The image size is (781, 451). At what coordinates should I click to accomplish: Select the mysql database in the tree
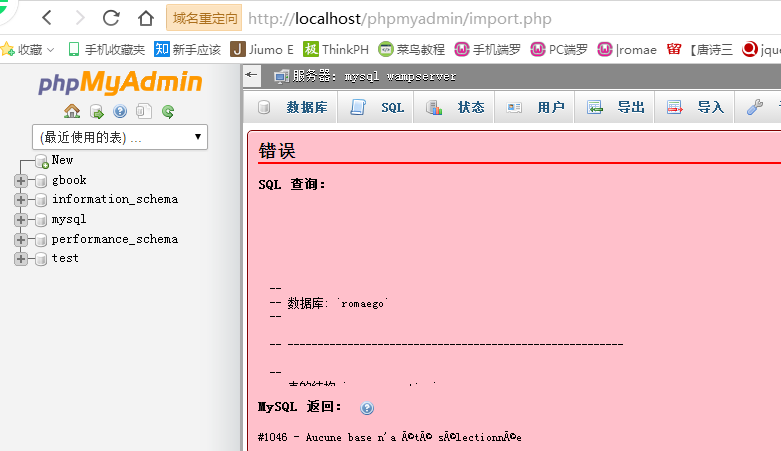[x=69, y=219]
